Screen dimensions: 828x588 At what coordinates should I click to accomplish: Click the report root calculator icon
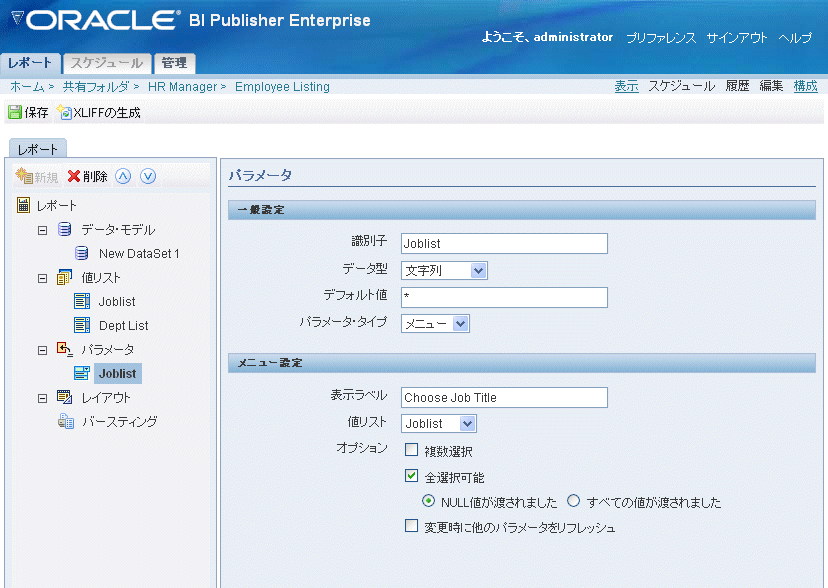click(x=23, y=205)
